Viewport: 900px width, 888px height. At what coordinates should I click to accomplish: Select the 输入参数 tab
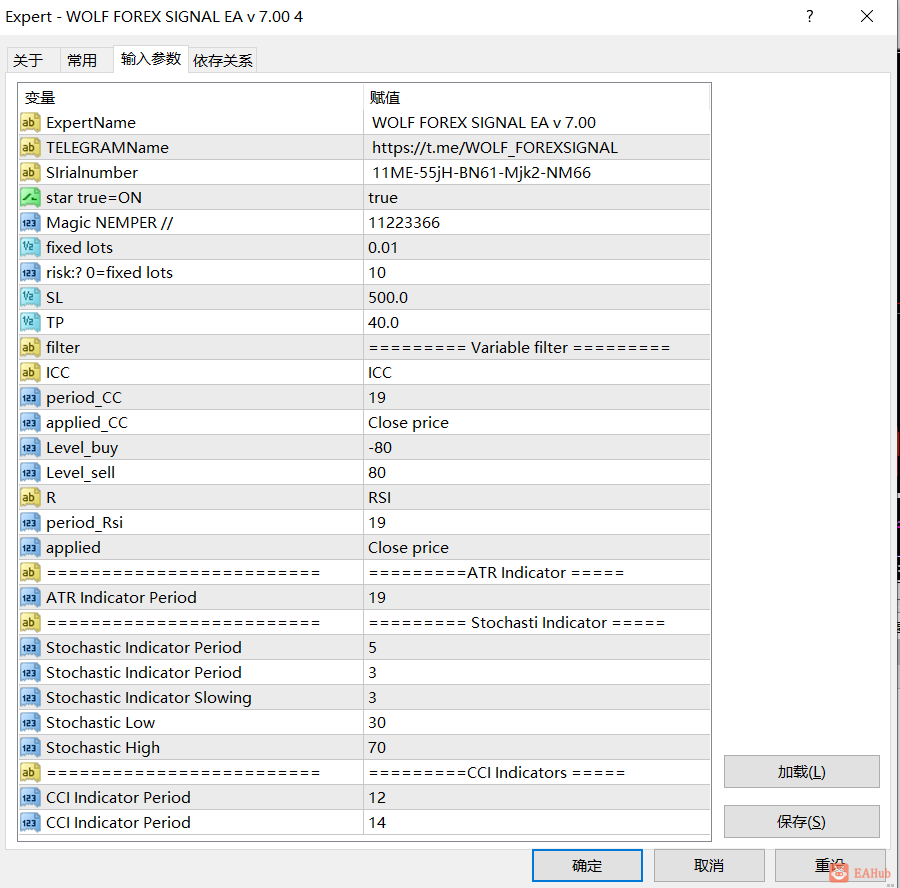pos(151,59)
